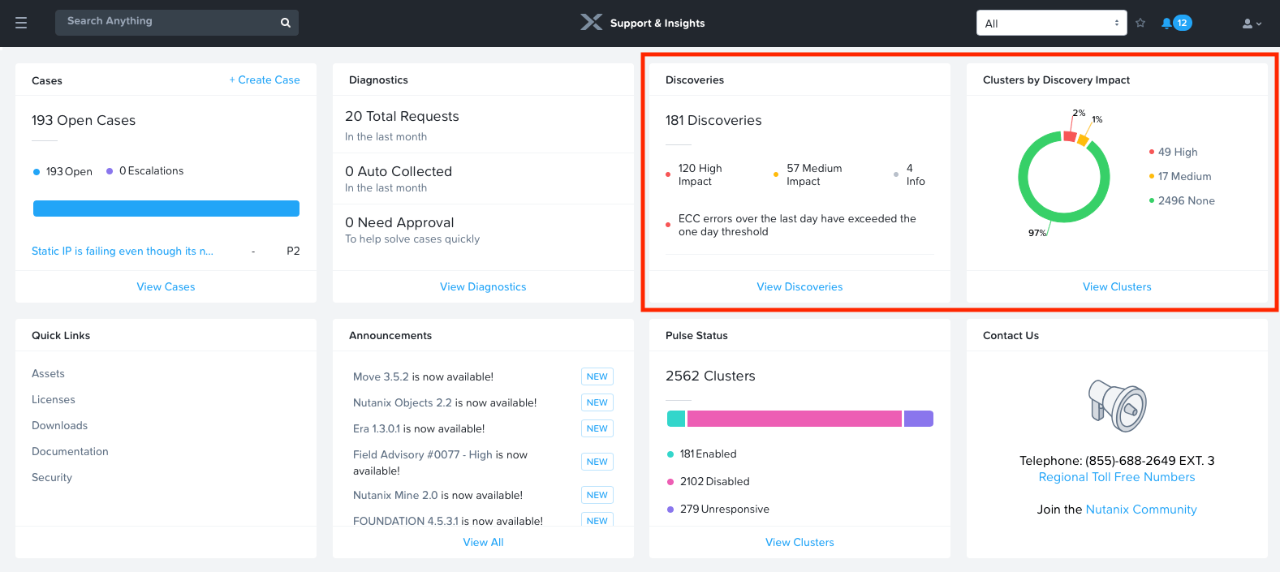Open Regional Toll Free Numbers link
1280x572 pixels.
click(x=1116, y=477)
